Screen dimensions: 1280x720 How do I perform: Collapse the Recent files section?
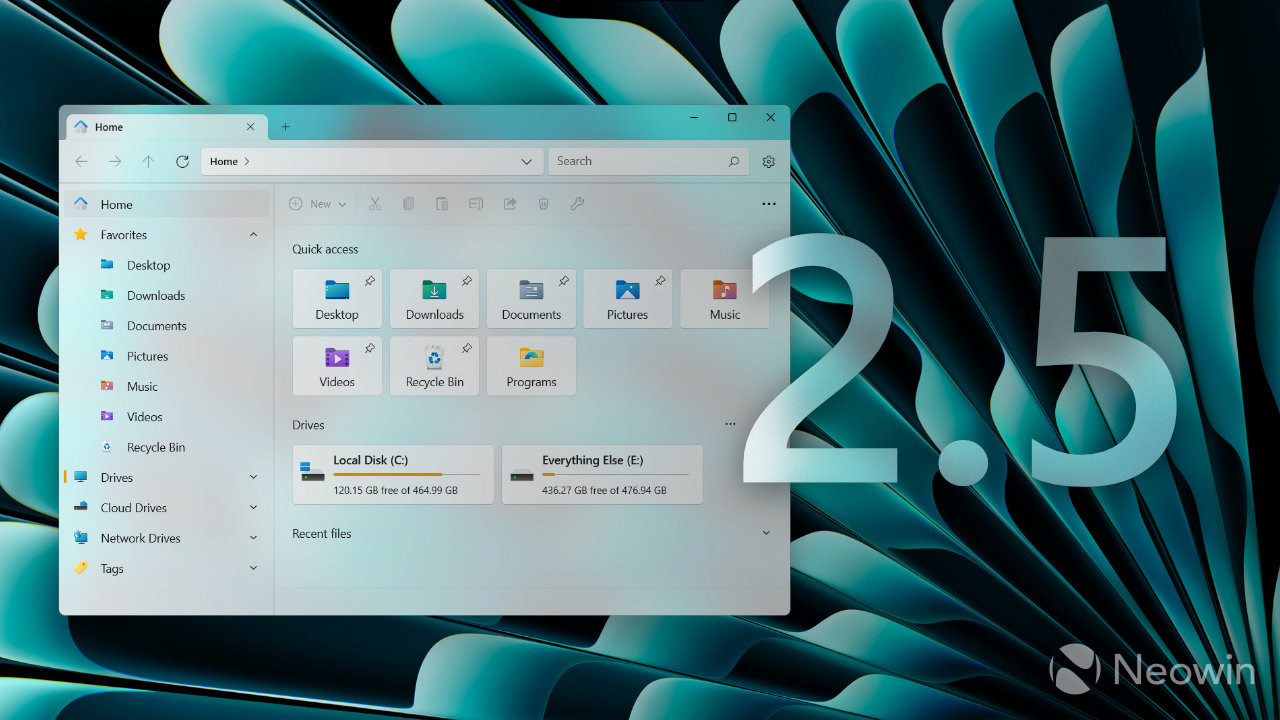(x=766, y=533)
